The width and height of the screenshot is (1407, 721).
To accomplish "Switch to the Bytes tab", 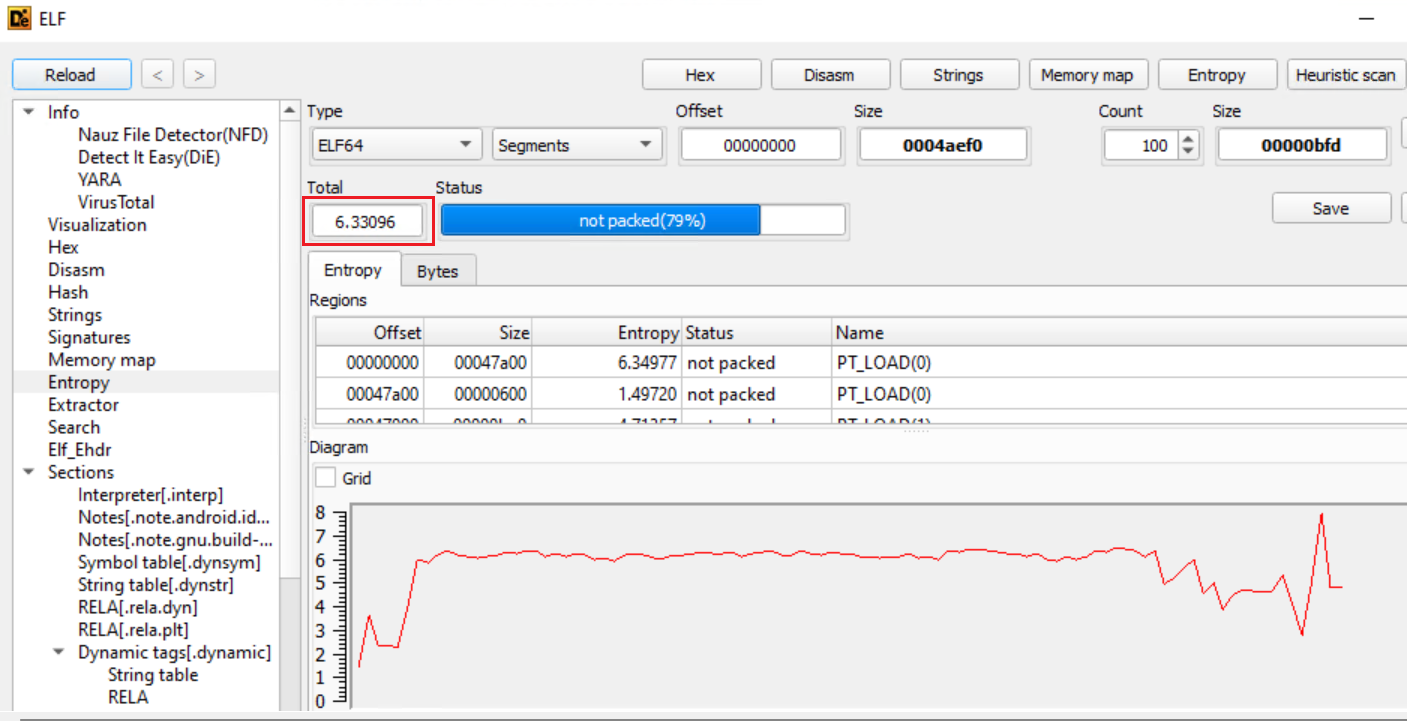I will [437, 271].
